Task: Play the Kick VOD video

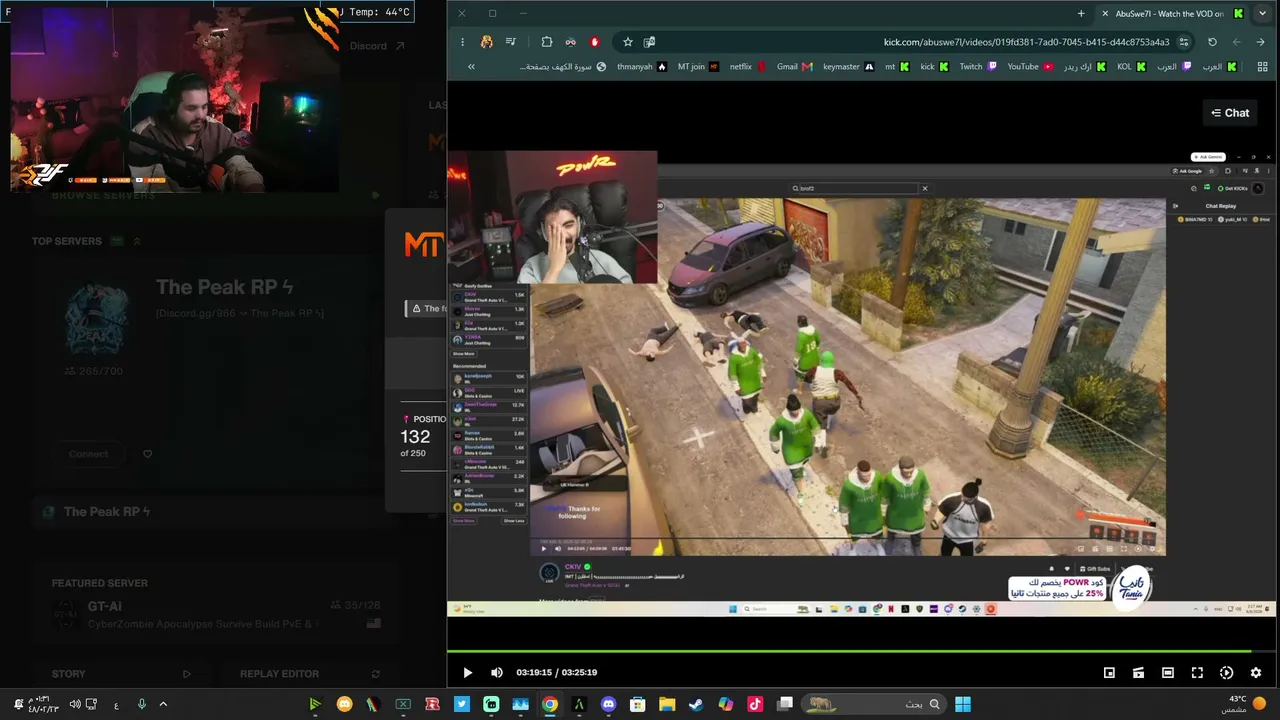Action: pyautogui.click(x=467, y=673)
